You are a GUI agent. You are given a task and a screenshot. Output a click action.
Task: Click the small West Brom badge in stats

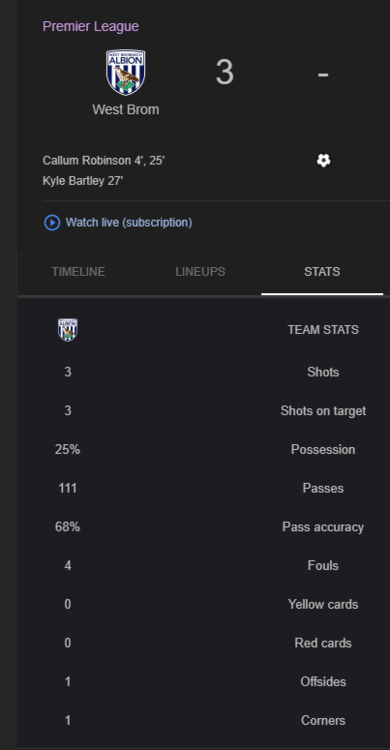tap(67, 330)
